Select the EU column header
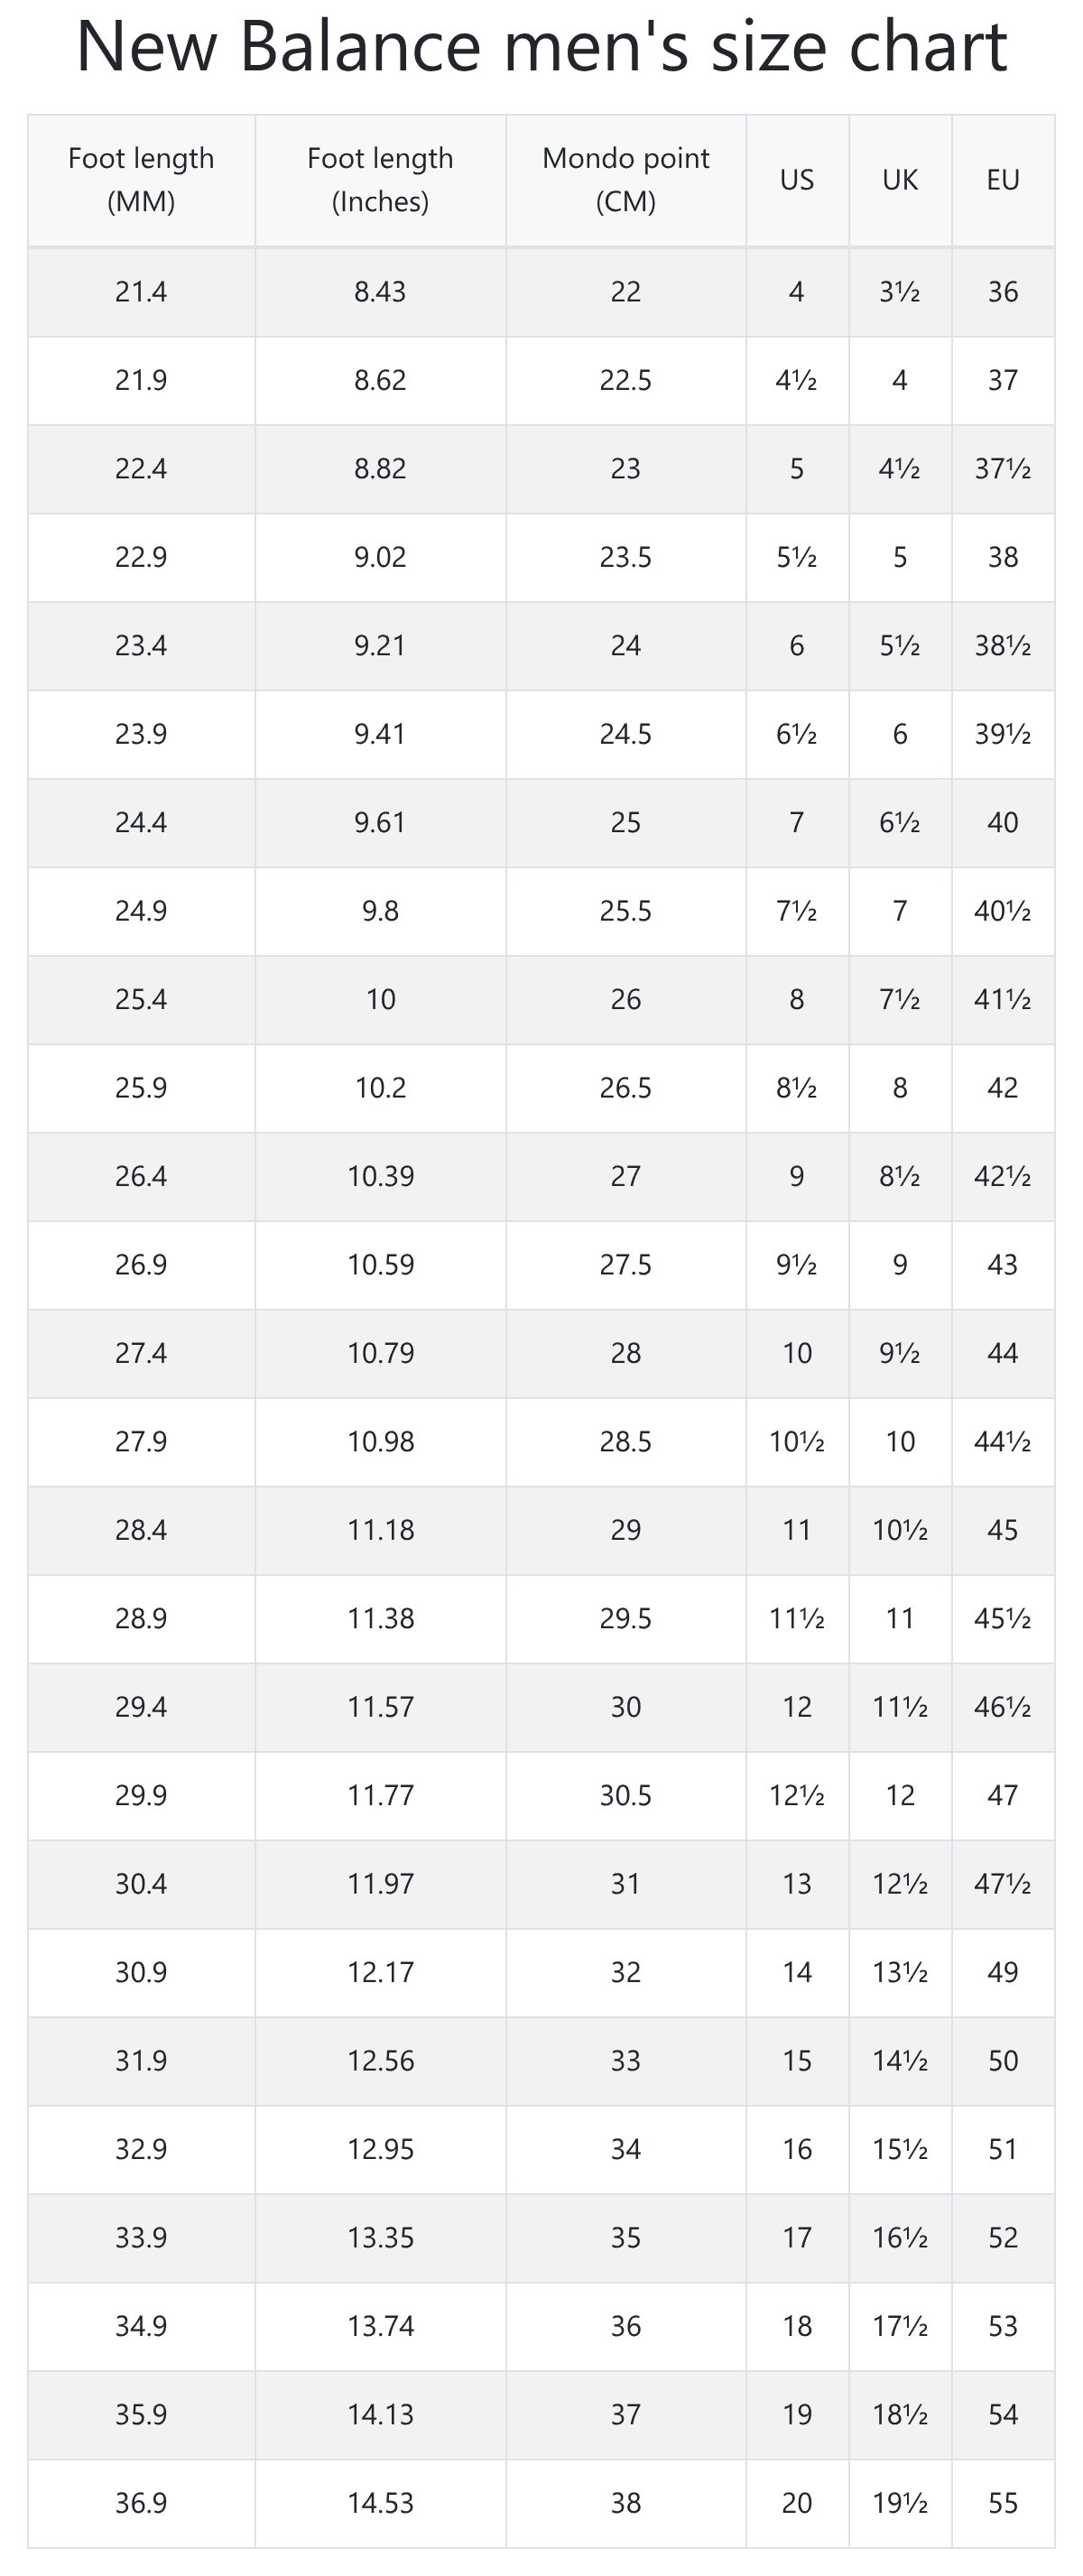This screenshot has width=1083, height=2576. (x=1003, y=180)
